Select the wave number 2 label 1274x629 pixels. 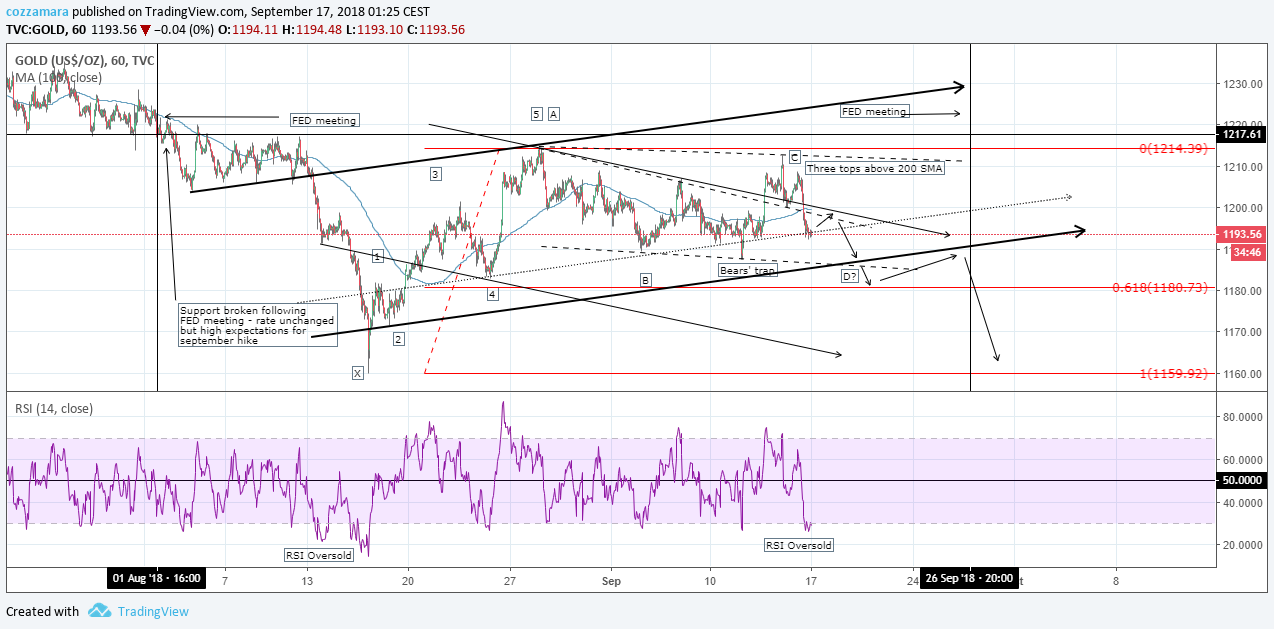[x=398, y=339]
